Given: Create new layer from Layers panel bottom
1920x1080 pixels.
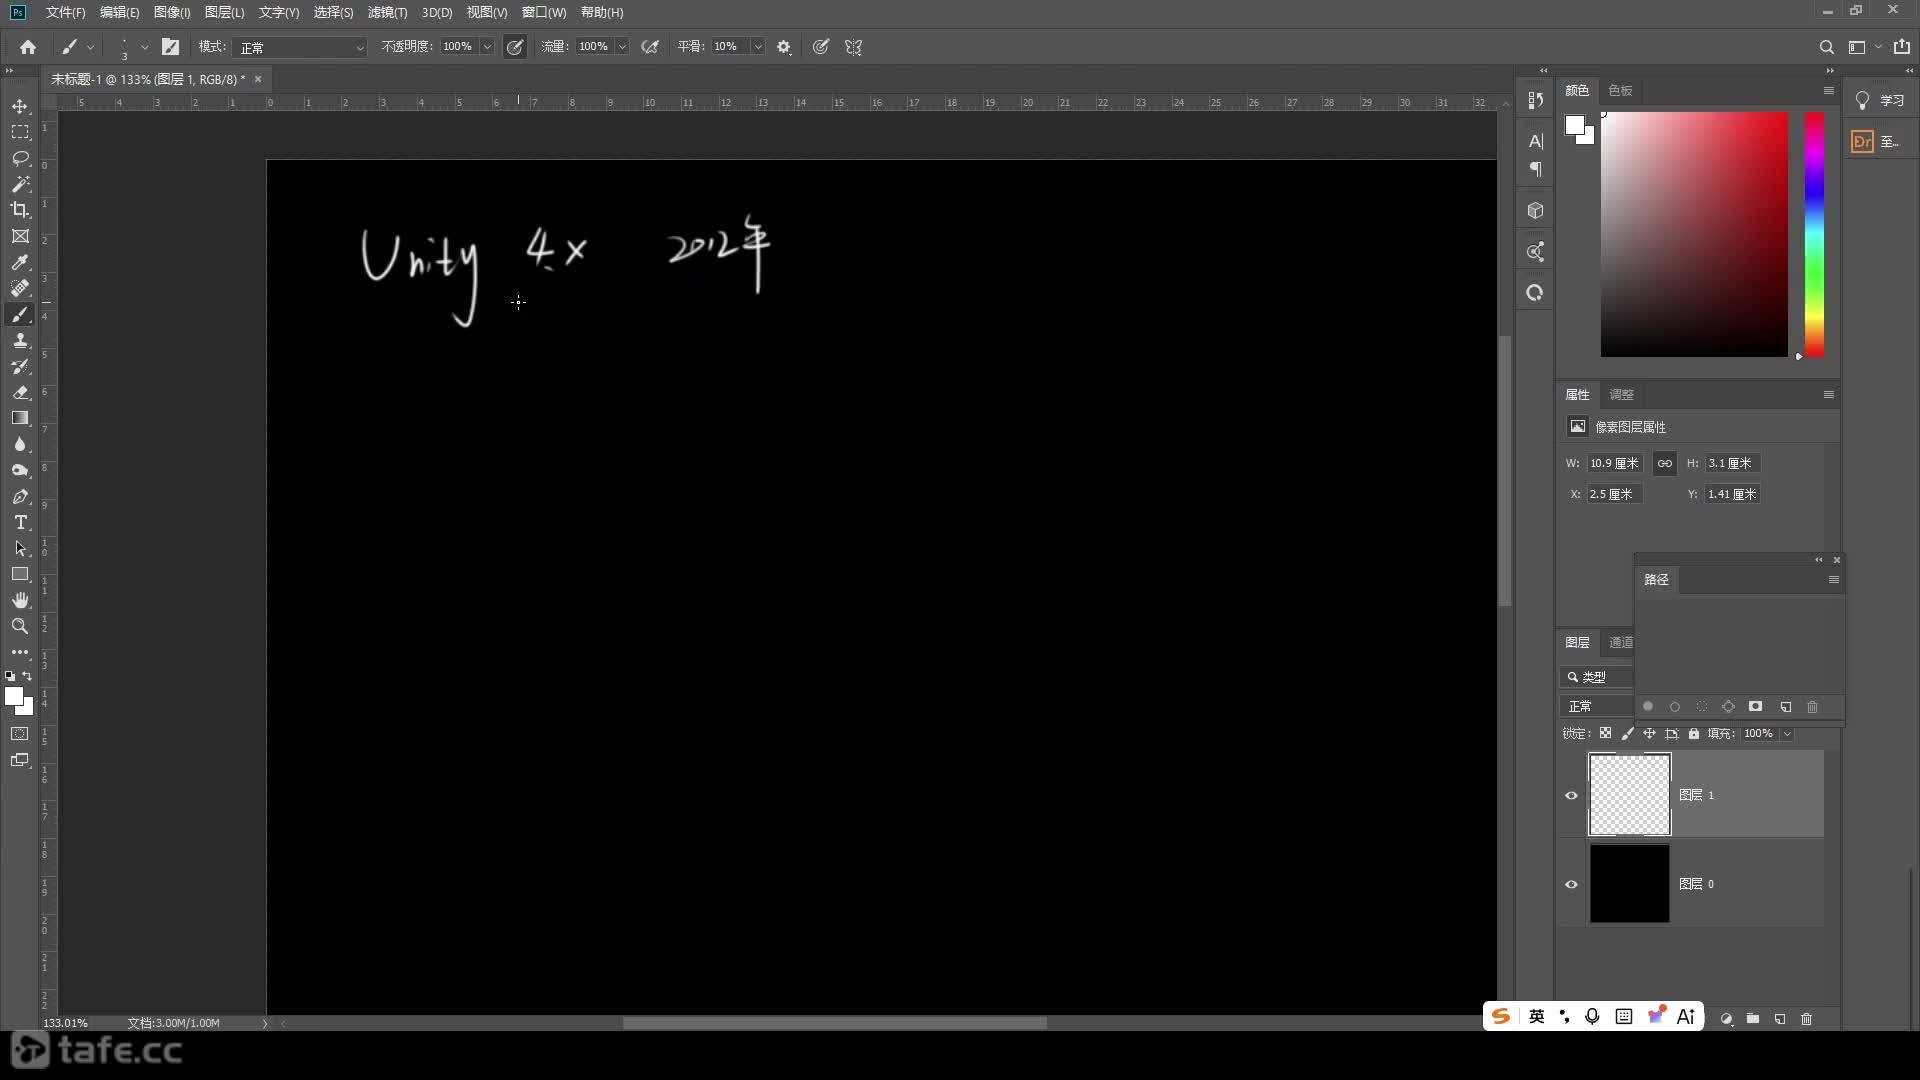Looking at the screenshot, I should 1780,1019.
